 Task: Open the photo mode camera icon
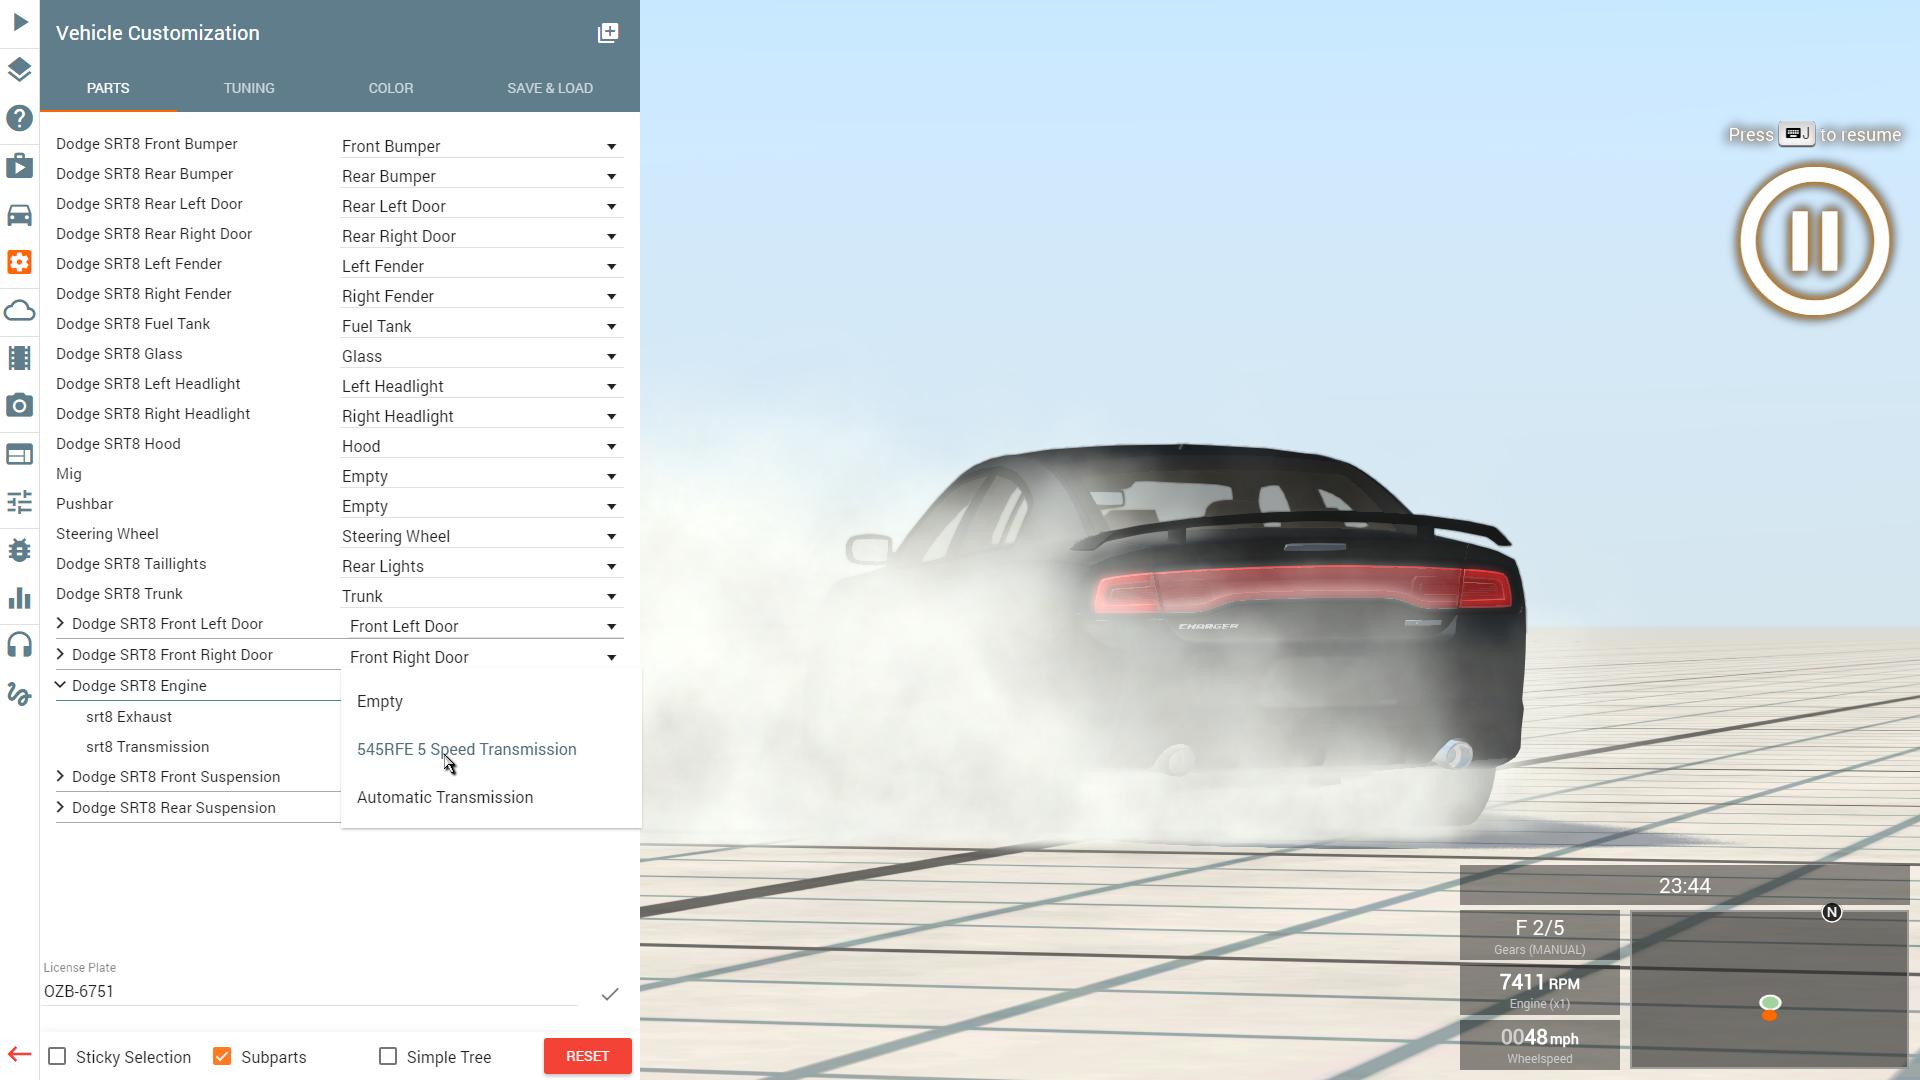pos(20,405)
